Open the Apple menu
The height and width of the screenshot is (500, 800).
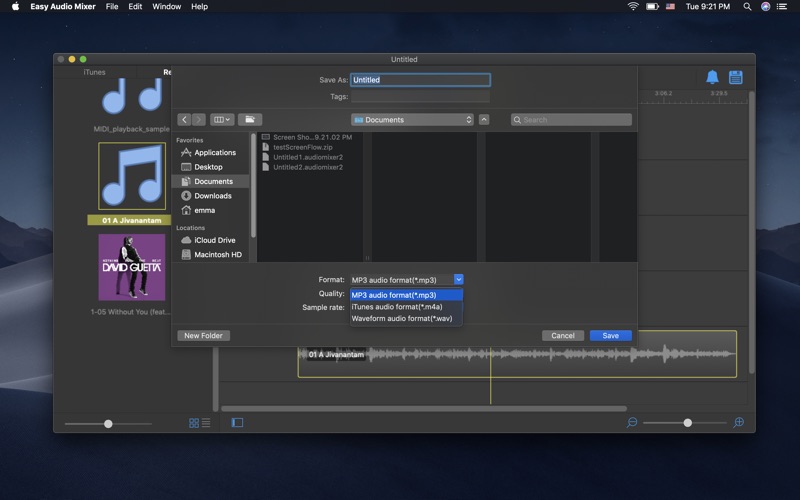point(15,7)
